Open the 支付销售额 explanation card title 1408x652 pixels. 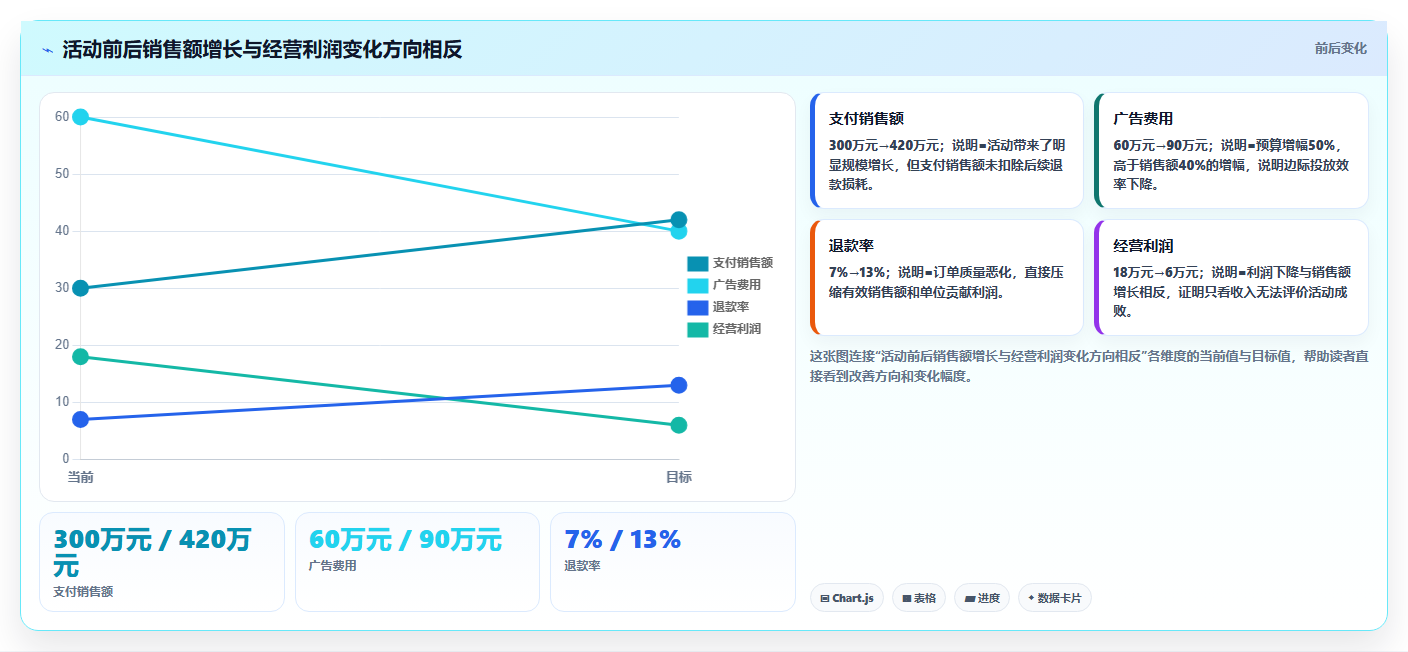[x=866, y=118]
